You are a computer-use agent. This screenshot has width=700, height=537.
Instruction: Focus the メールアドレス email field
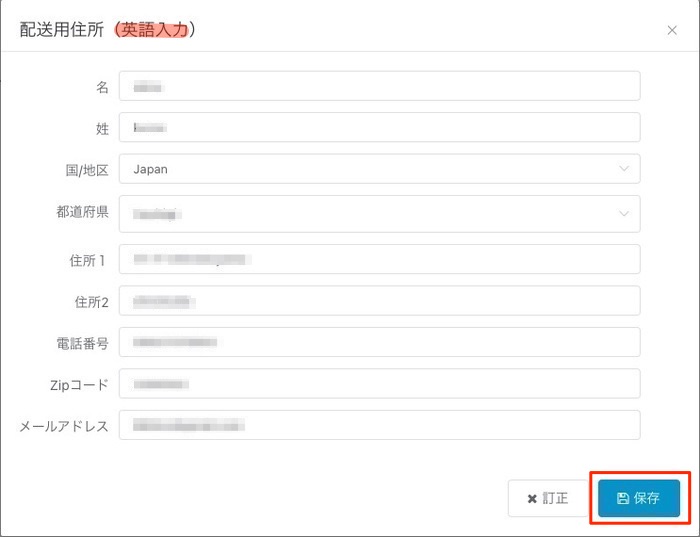pos(379,425)
